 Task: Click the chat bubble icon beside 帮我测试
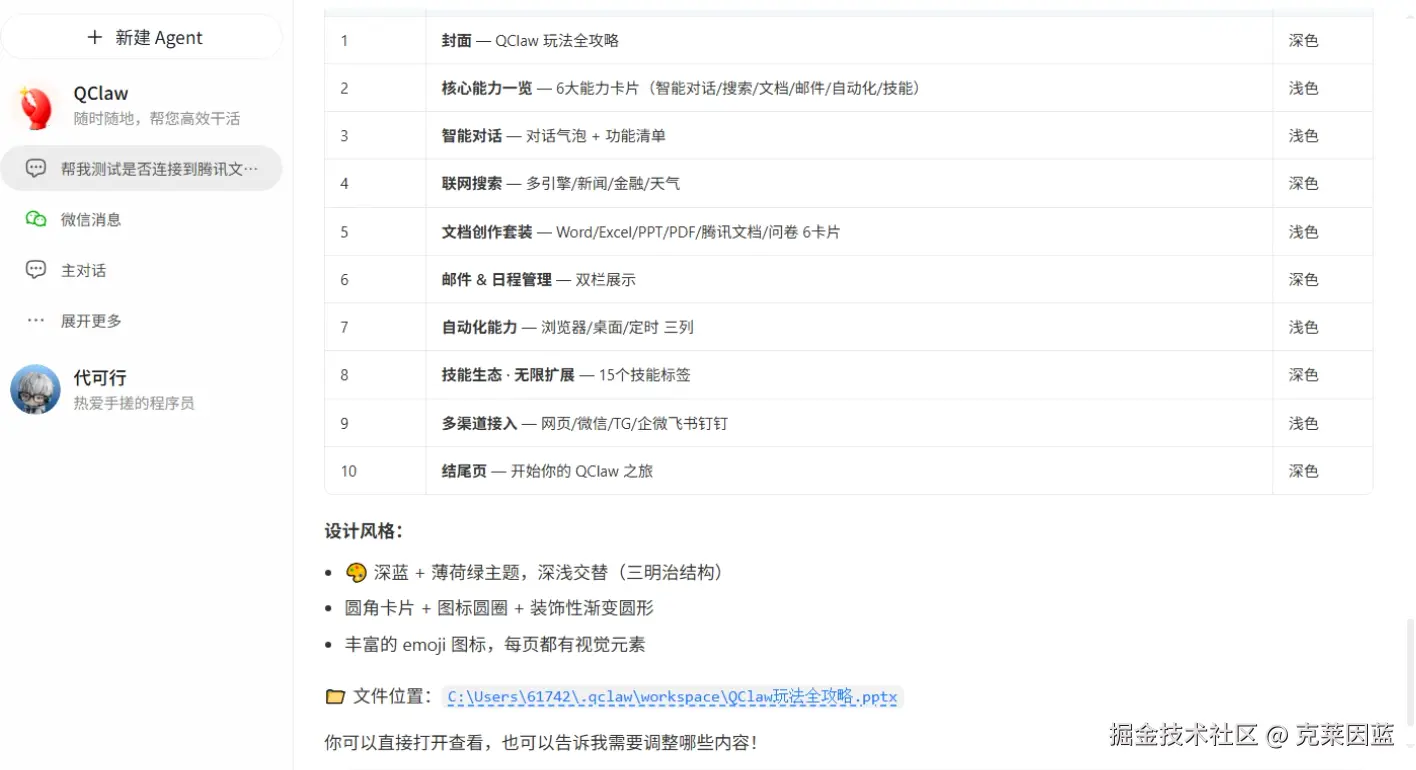[36, 168]
